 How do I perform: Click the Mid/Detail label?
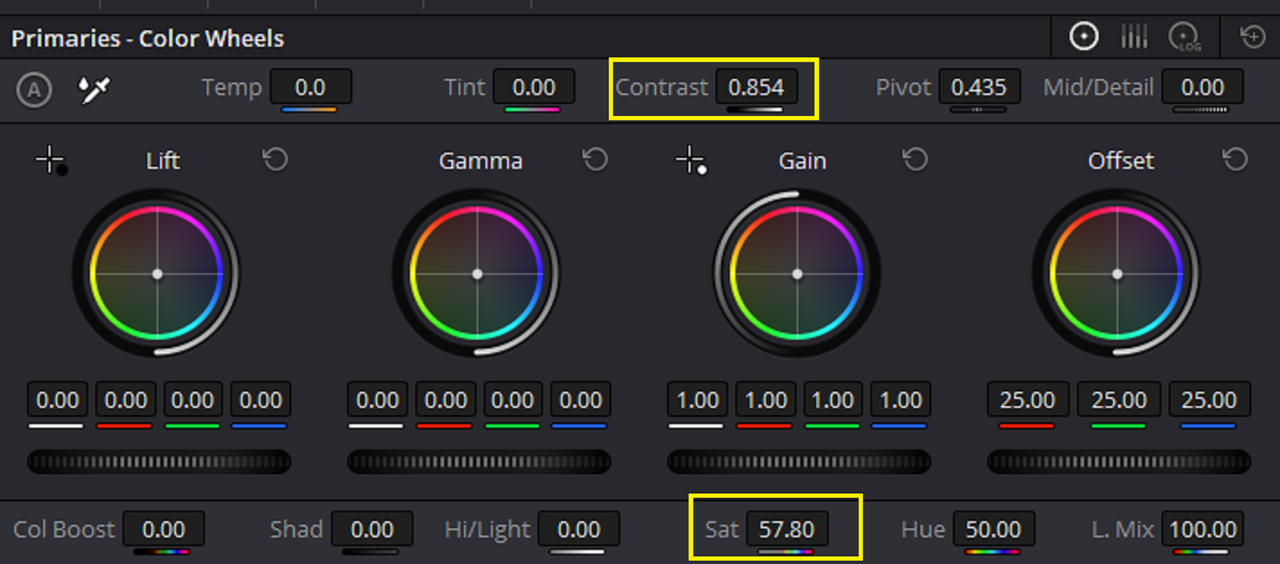click(1098, 87)
